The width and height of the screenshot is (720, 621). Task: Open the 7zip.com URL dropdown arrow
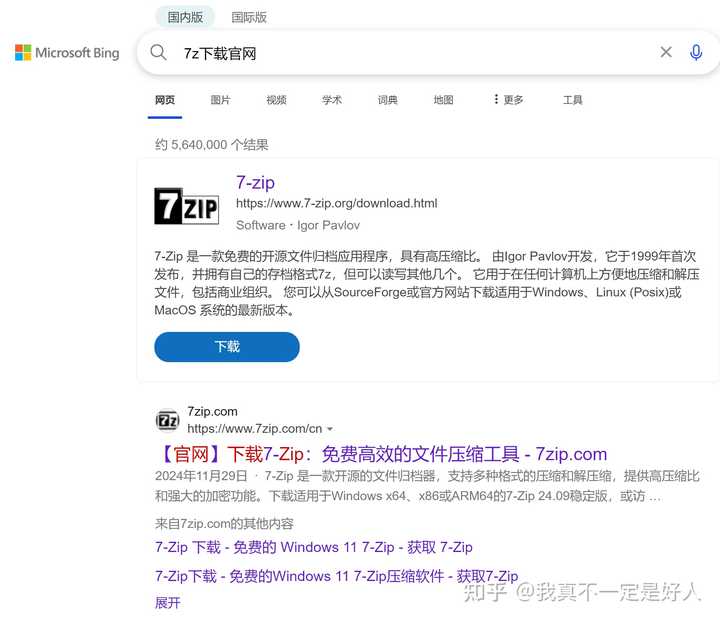(x=330, y=429)
